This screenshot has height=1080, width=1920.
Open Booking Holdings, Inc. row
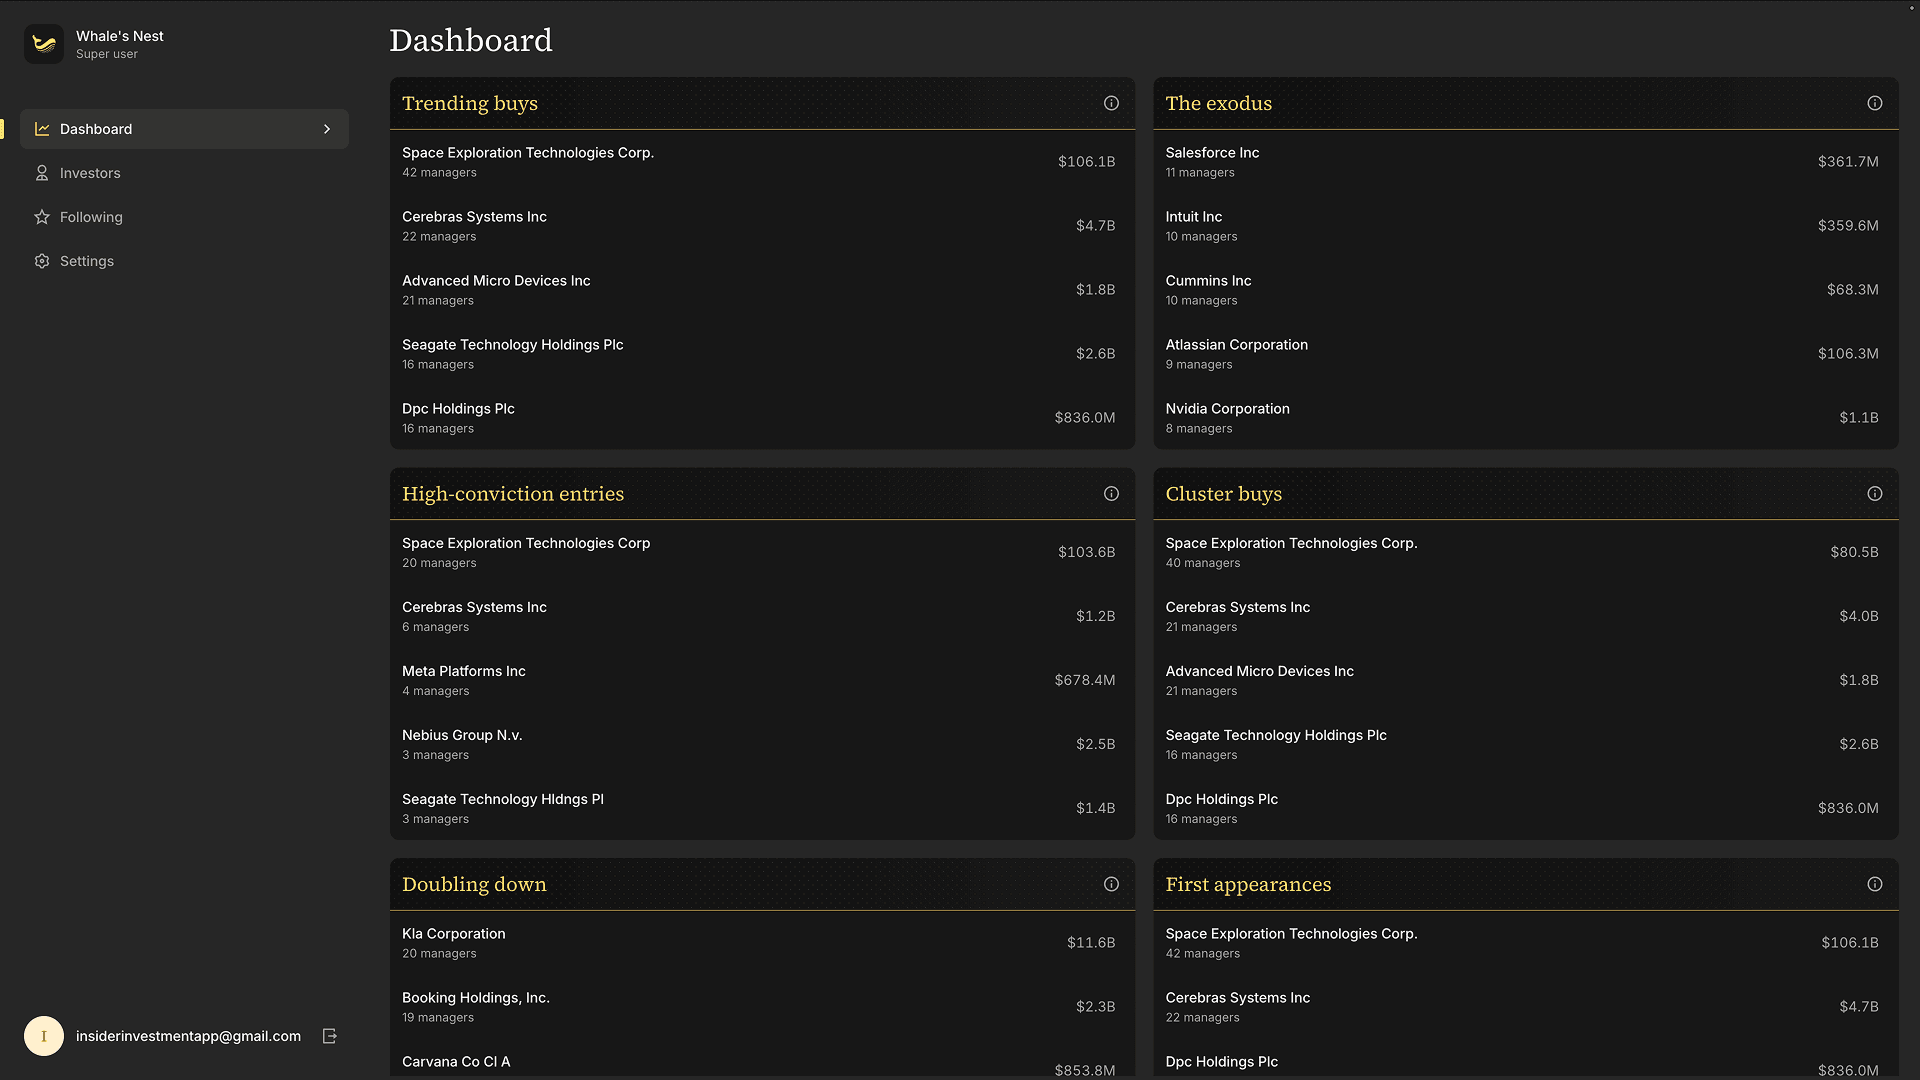762,1007
